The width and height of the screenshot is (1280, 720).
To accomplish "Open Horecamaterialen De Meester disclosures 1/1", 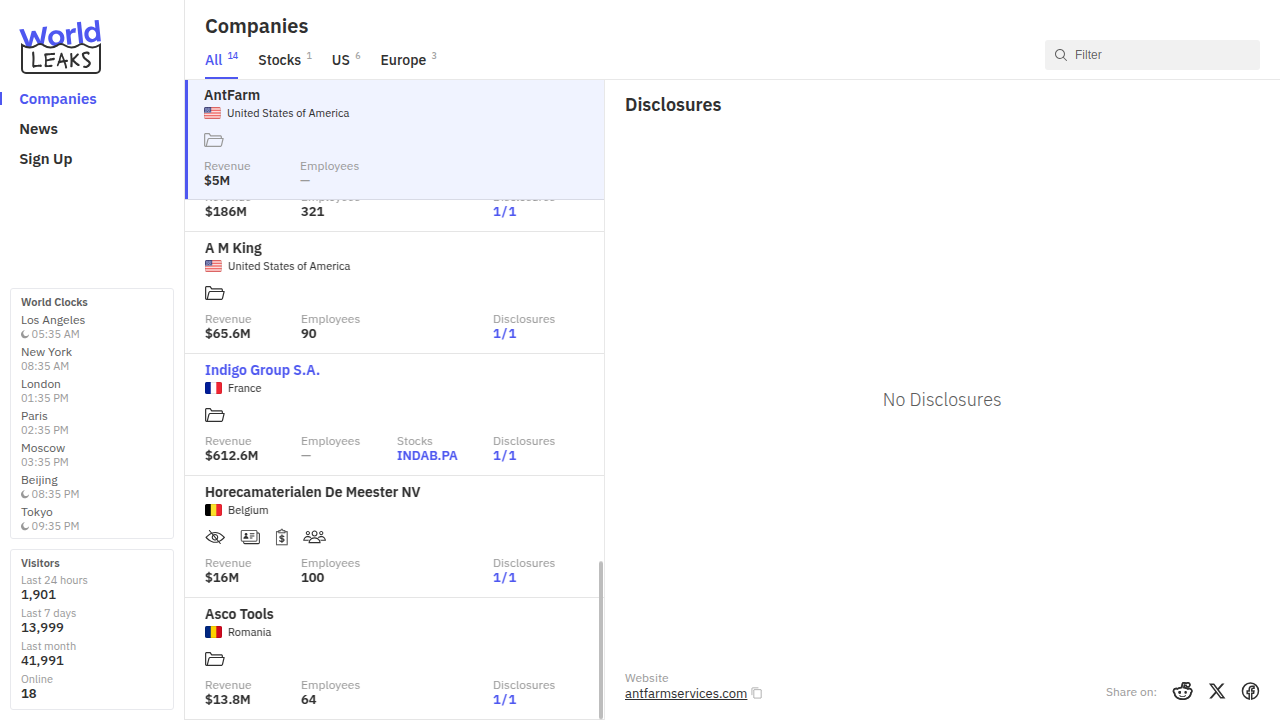I will (505, 578).
